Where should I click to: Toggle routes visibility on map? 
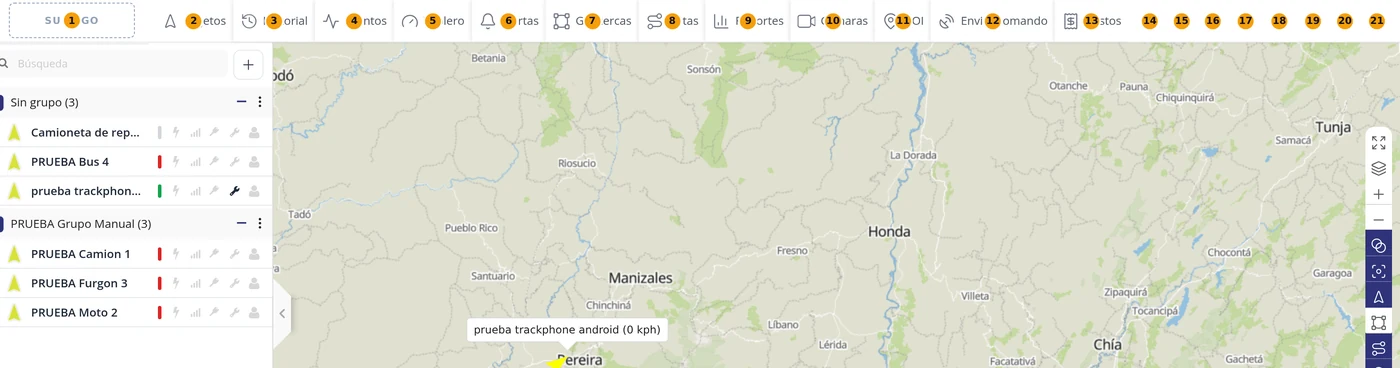(1379, 349)
